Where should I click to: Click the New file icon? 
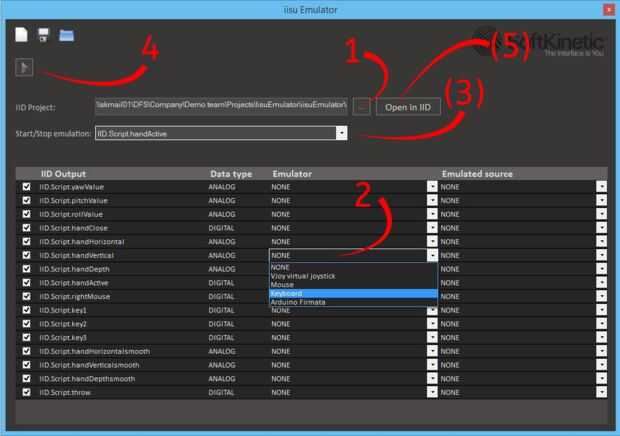pos(21,34)
